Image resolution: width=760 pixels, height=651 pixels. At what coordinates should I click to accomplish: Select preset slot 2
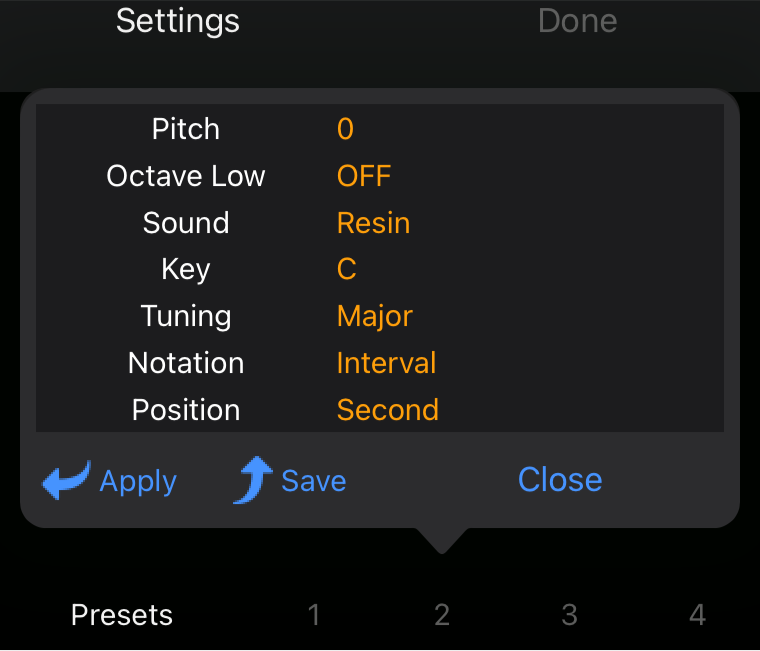coord(442,615)
